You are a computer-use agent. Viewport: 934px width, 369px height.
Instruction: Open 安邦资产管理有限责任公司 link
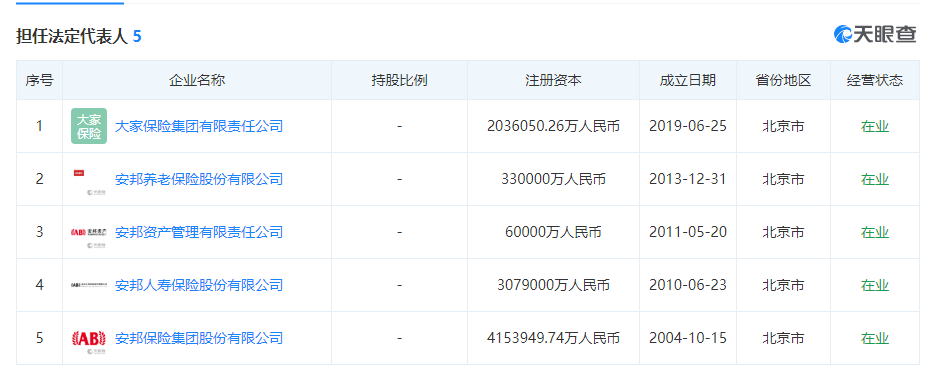[198, 232]
